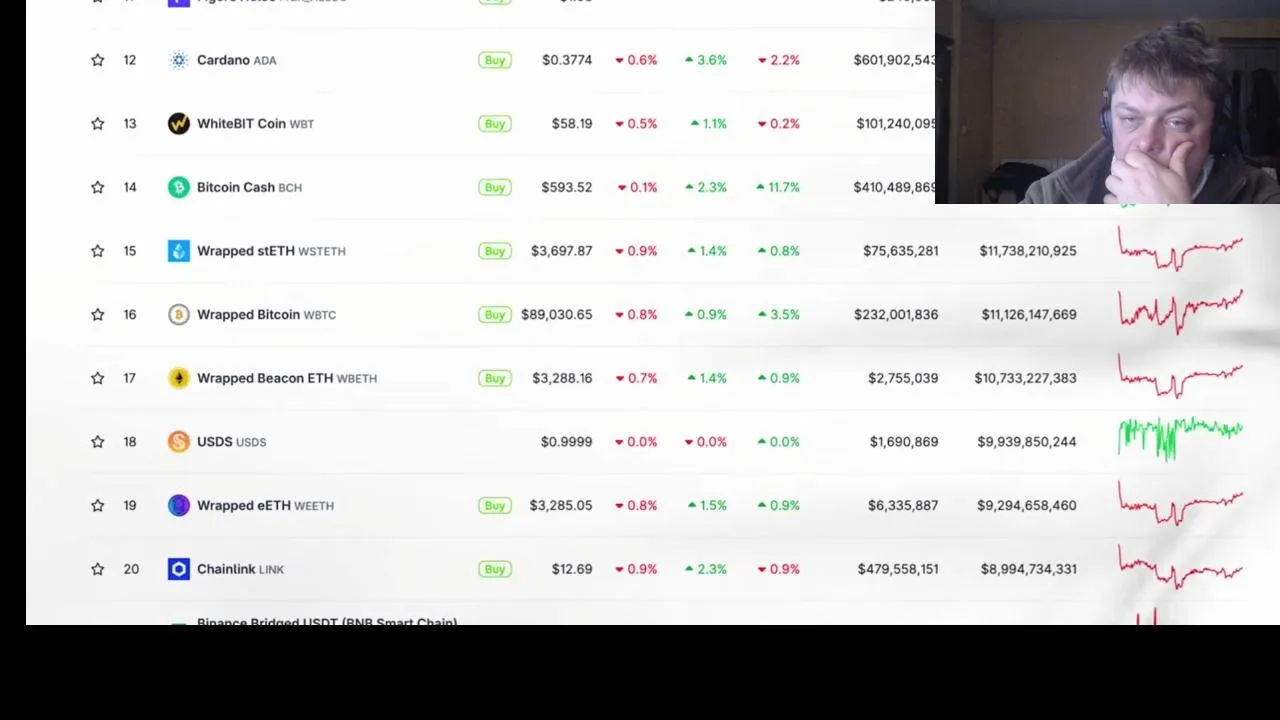Screen dimensions: 1280x720
Task: Click the Wrapped eETH logo icon
Action: coord(179,506)
